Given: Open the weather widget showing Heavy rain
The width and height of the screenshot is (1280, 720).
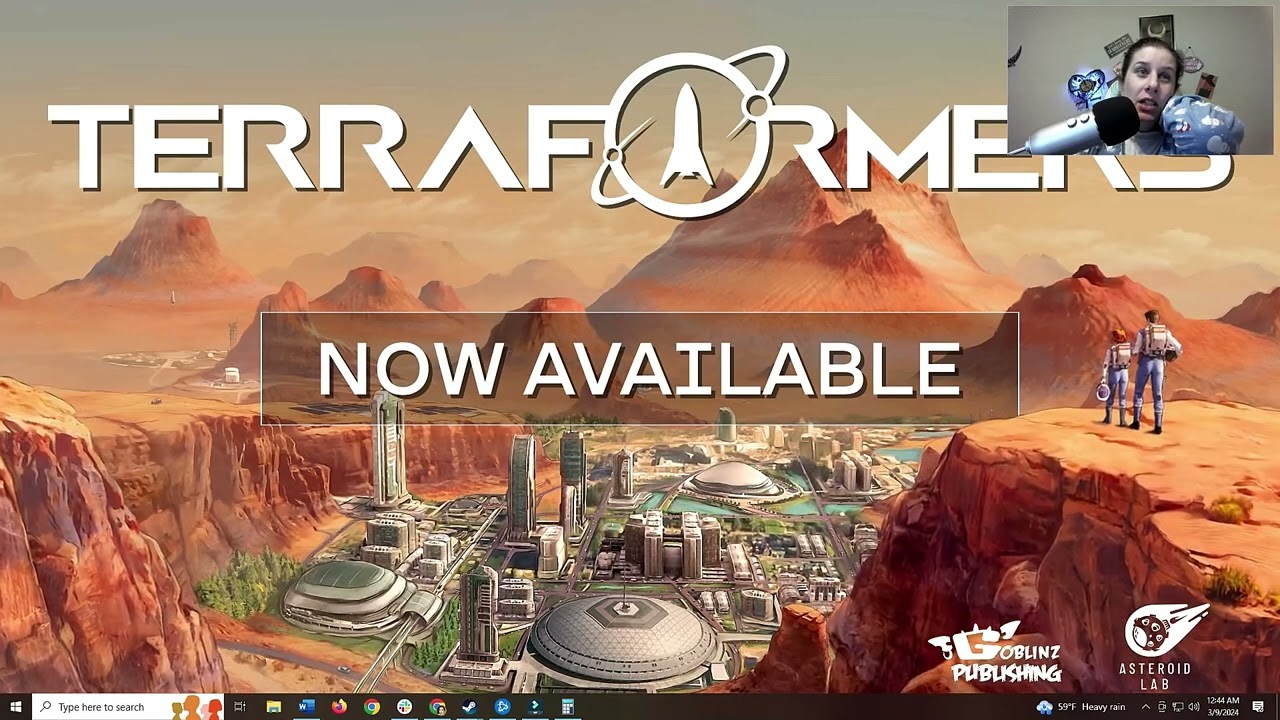Looking at the screenshot, I should pyautogui.click(x=1081, y=707).
